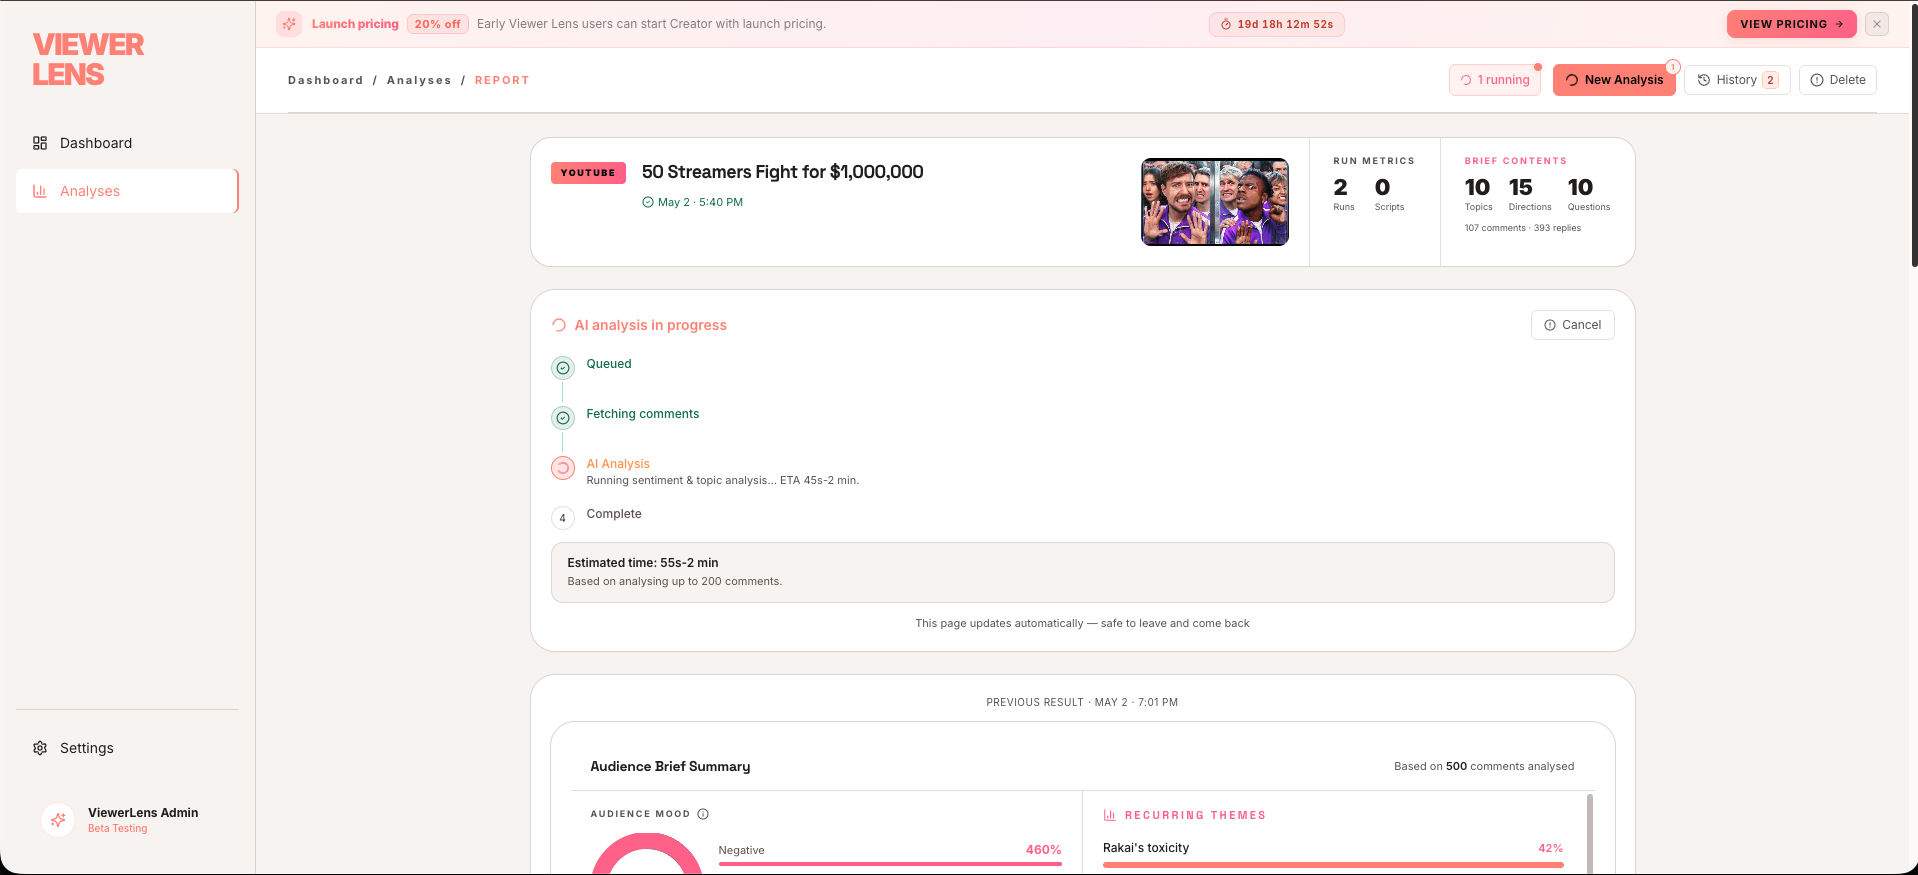
Task: Click the Audience Mood info icon
Action: point(703,814)
